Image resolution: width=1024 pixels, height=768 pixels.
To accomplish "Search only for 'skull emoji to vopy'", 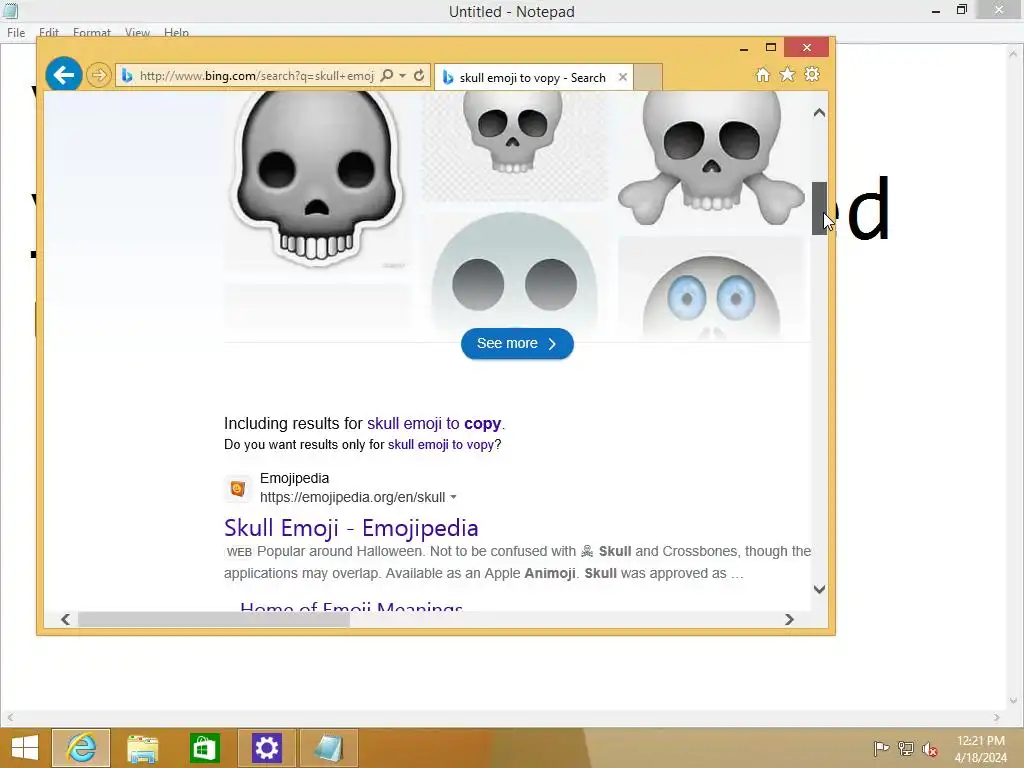I will tap(441, 445).
